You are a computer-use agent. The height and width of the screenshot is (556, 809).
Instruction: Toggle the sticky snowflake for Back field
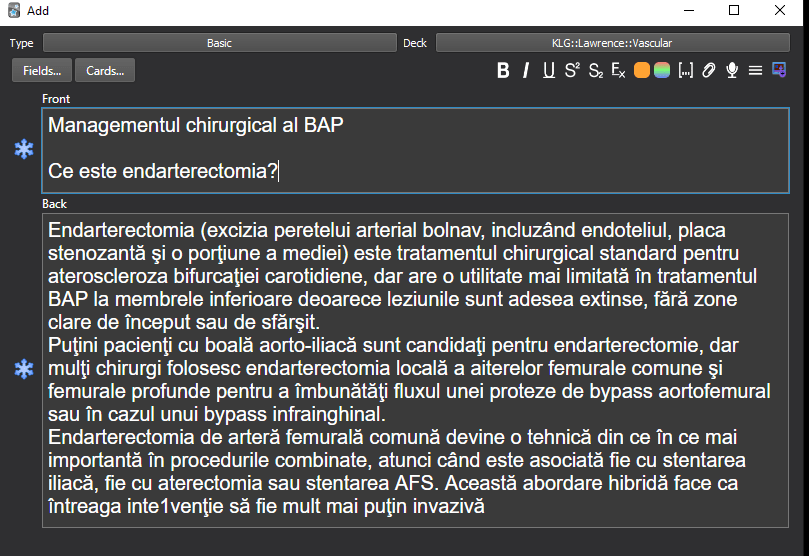click(24, 370)
